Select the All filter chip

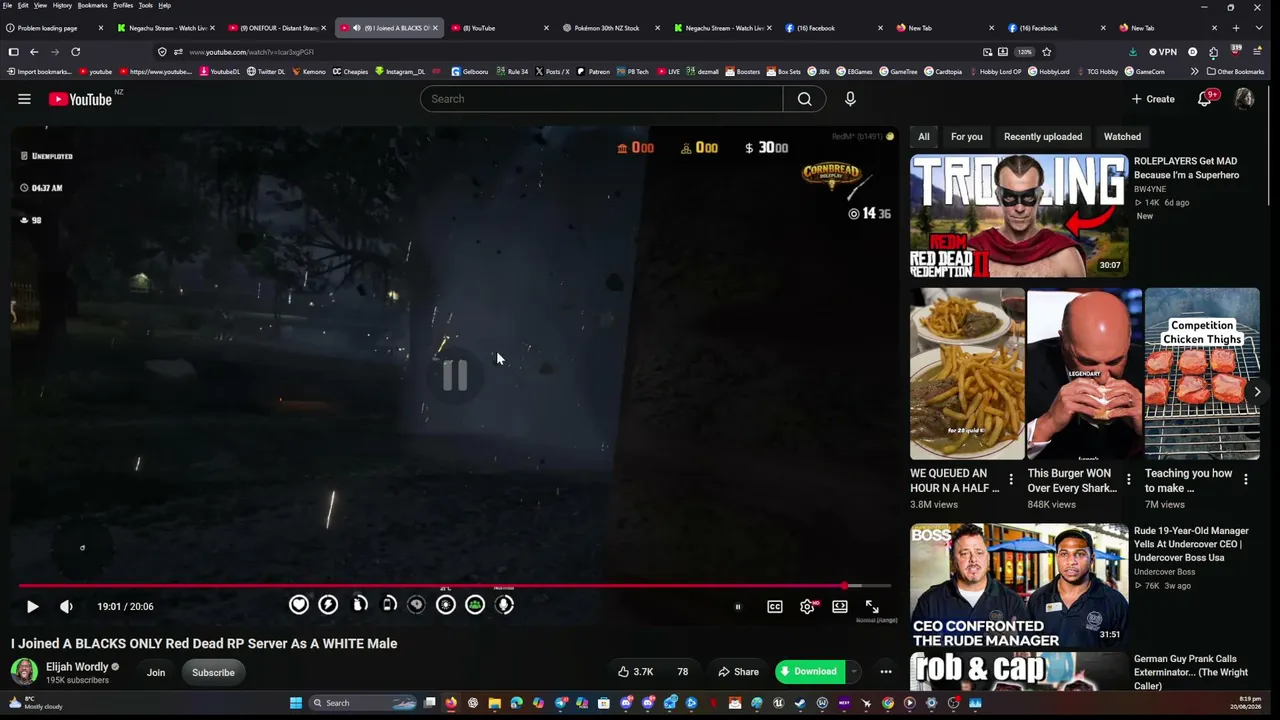(x=924, y=137)
